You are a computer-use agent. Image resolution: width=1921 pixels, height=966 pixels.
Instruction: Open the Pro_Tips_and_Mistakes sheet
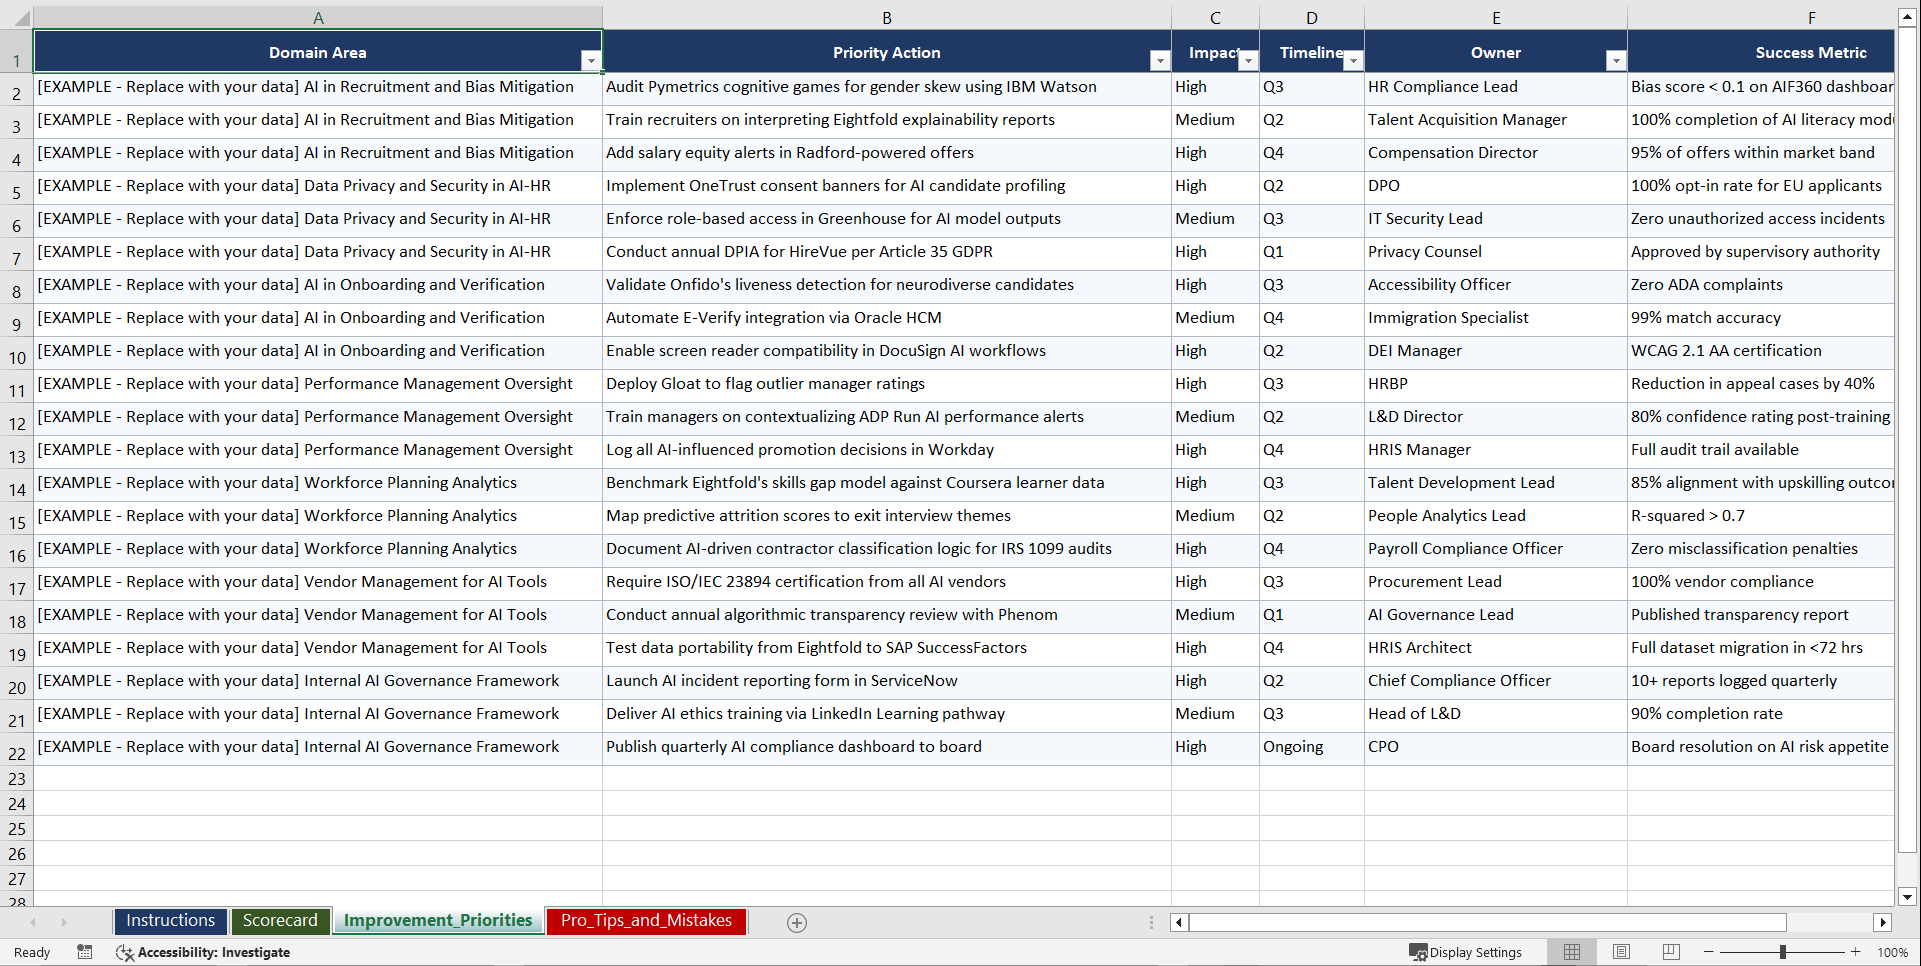tap(645, 921)
